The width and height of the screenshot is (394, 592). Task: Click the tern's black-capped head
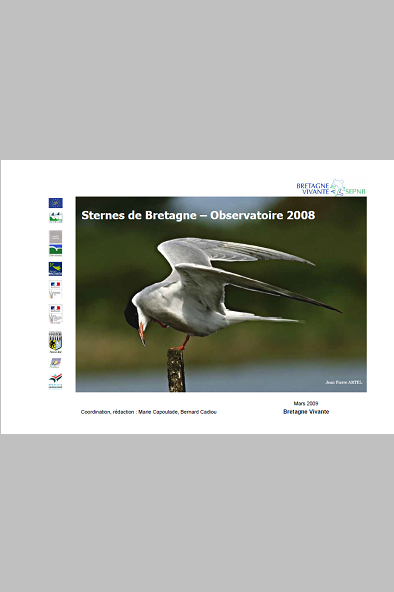tap(133, 314)
